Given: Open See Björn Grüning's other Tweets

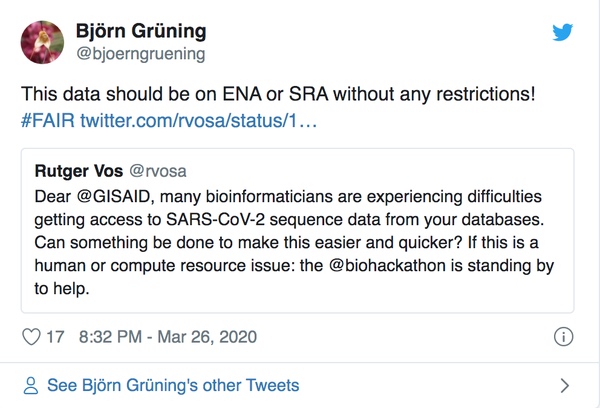Looking at the screenshot, I should tap(173, 385).
